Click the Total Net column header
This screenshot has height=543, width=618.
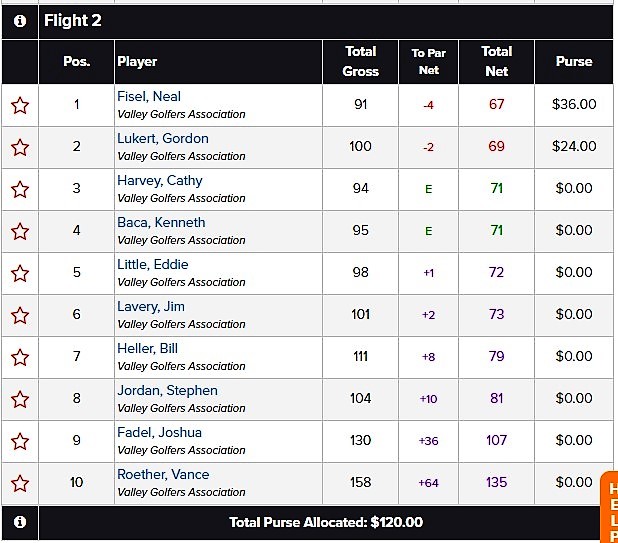coord(496,62)
